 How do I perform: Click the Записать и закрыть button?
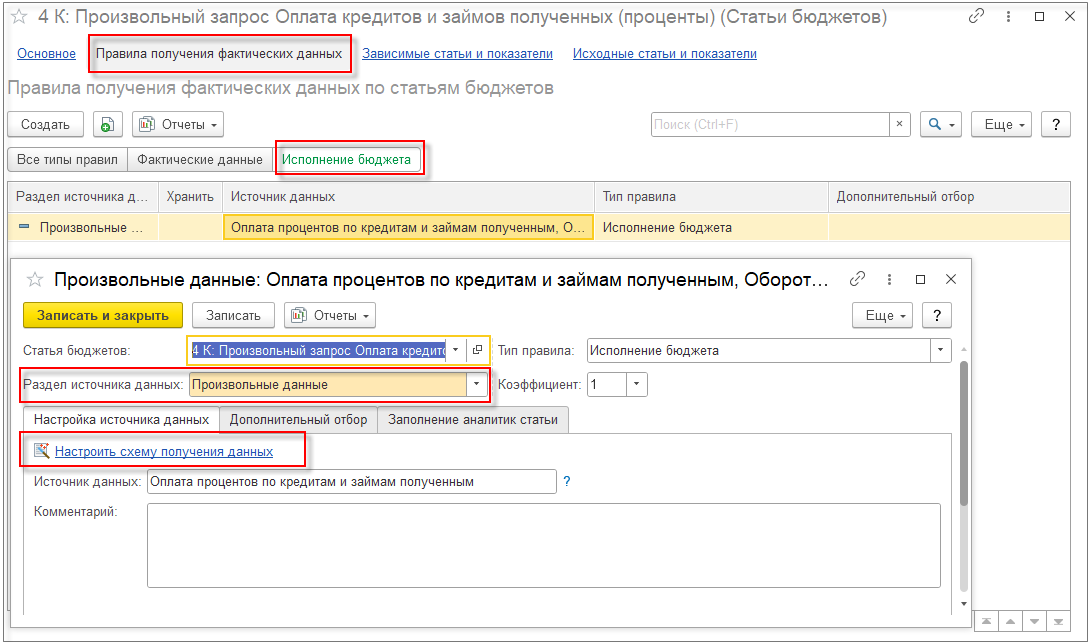click(103, 315)
